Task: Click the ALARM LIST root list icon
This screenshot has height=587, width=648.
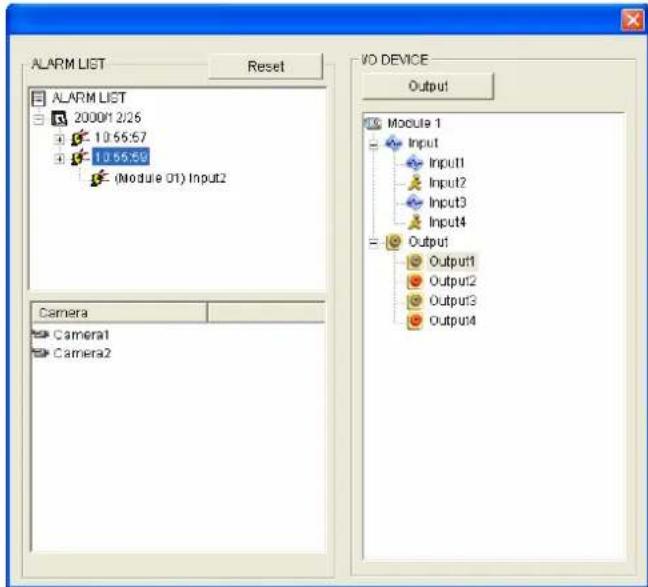Action: 39,98
